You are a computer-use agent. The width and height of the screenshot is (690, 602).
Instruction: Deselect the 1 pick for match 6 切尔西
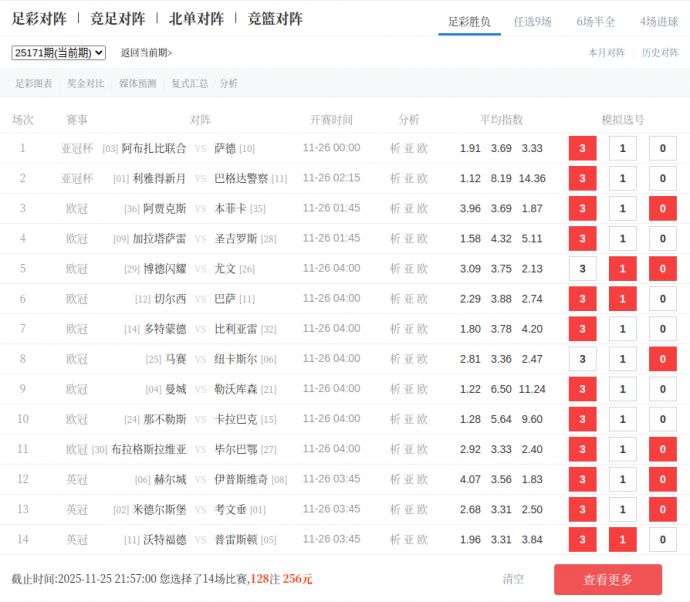coord(623,299)
